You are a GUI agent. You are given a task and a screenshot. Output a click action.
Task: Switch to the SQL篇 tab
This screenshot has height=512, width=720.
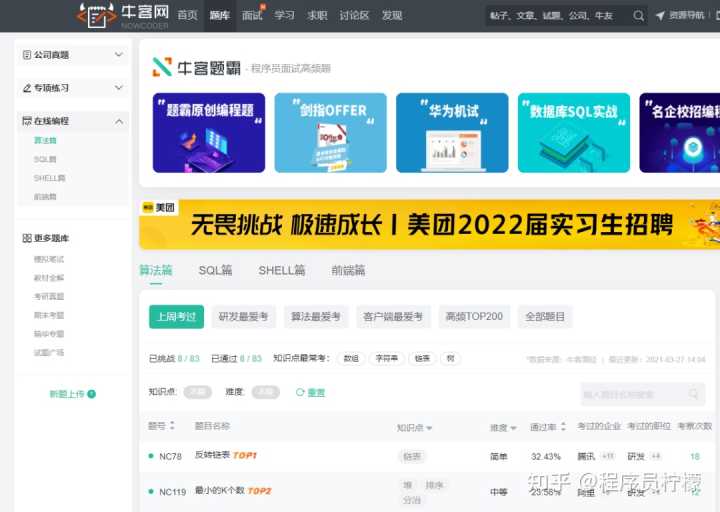point(215,270)
